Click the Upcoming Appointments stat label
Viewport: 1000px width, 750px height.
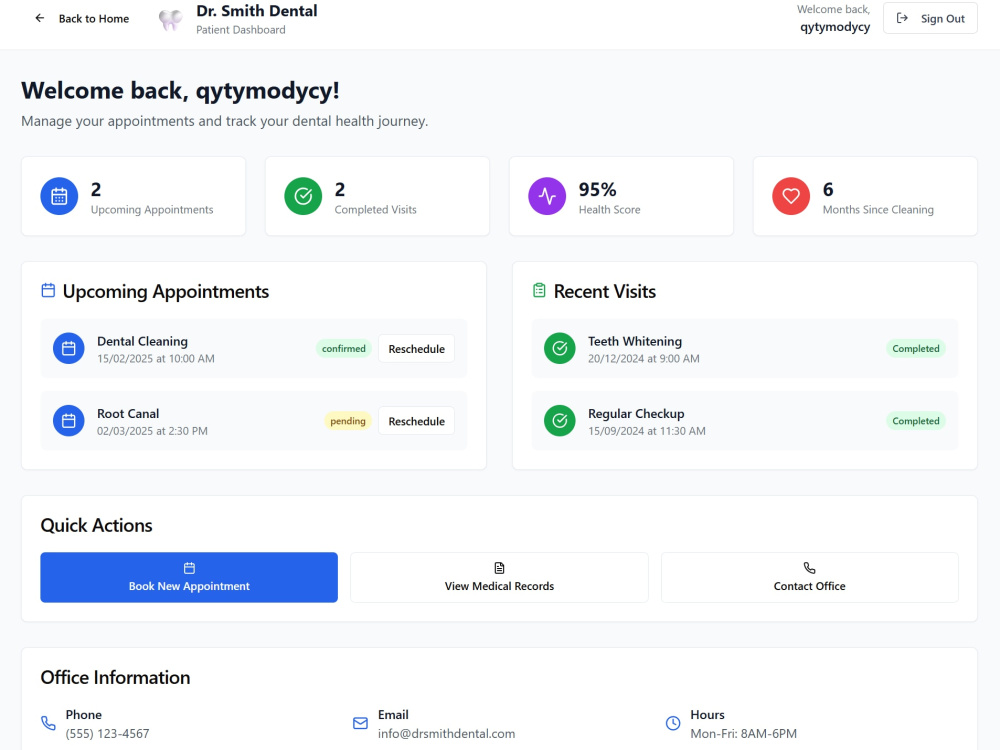(152, 210)
